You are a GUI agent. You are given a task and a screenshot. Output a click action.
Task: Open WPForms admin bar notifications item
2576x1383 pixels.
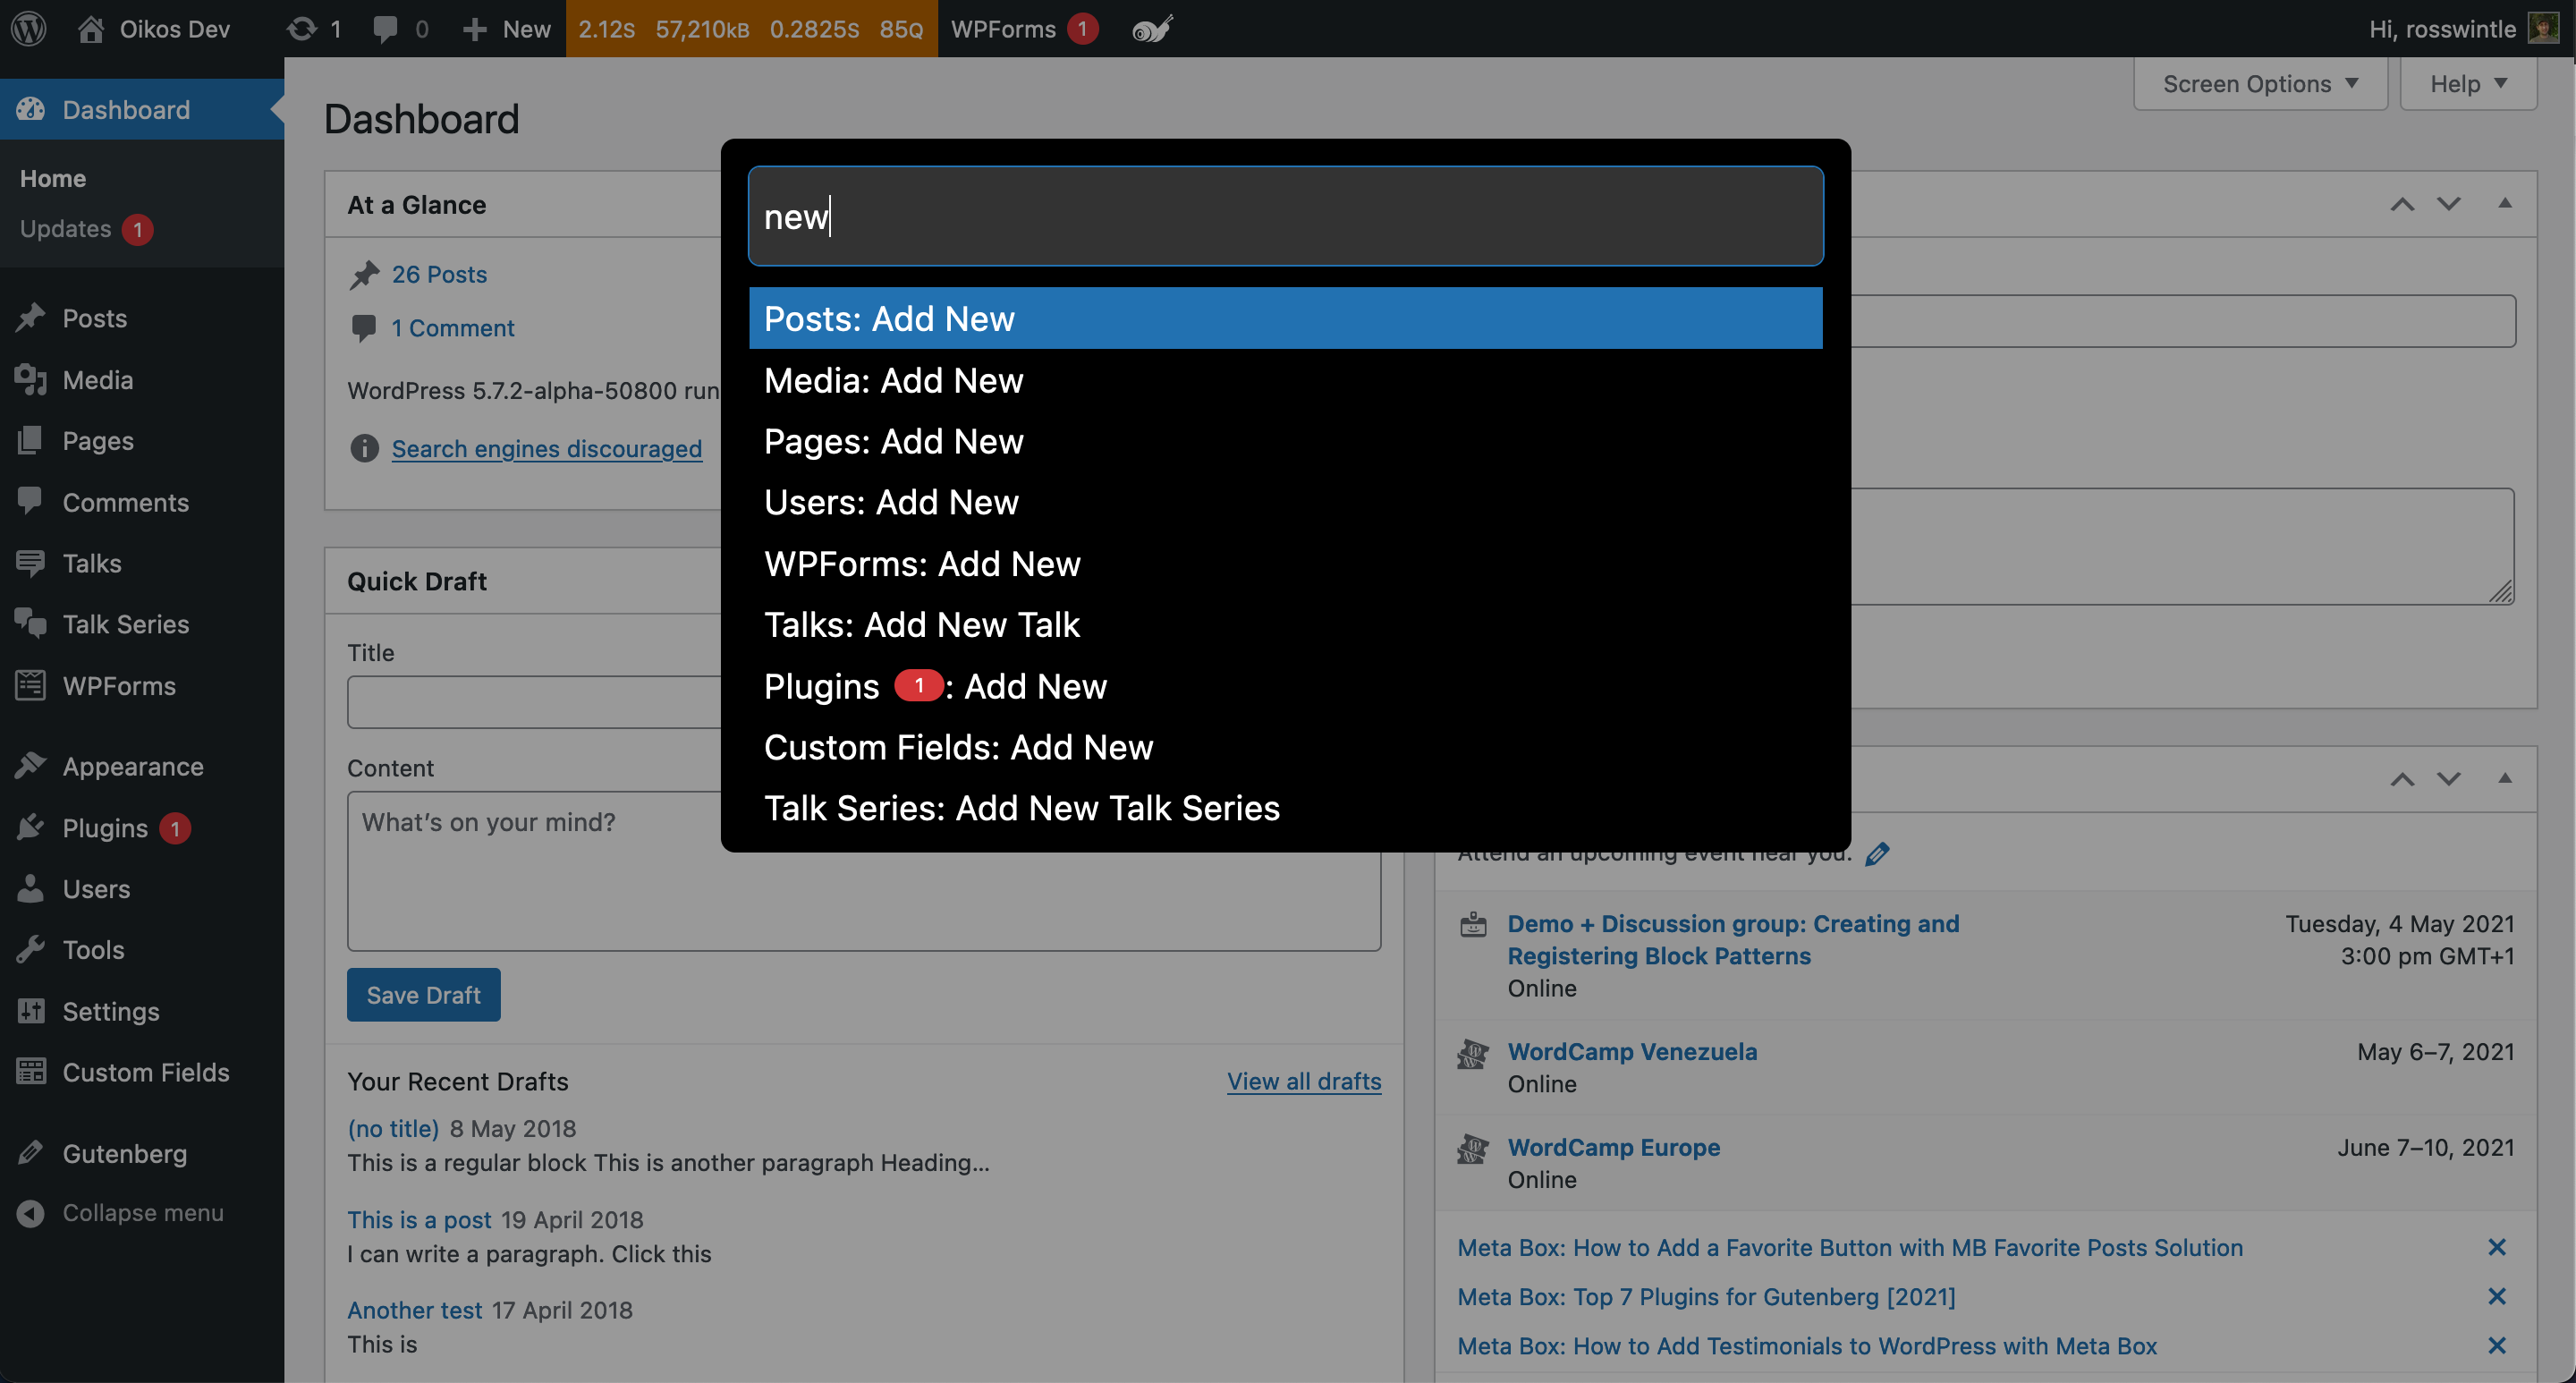1024,29
